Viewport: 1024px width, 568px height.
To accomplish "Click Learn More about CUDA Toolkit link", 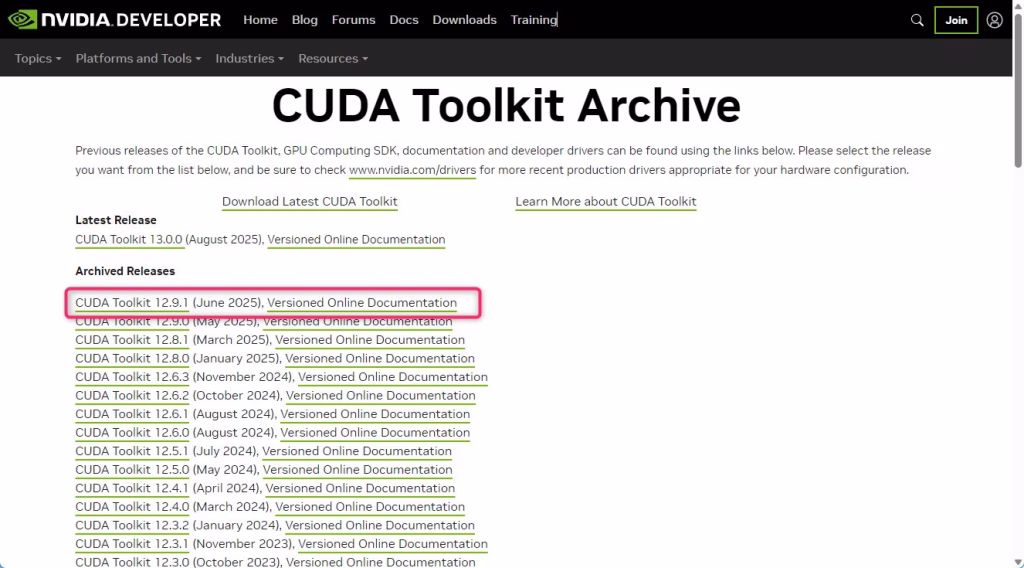I will pos(605,202).
